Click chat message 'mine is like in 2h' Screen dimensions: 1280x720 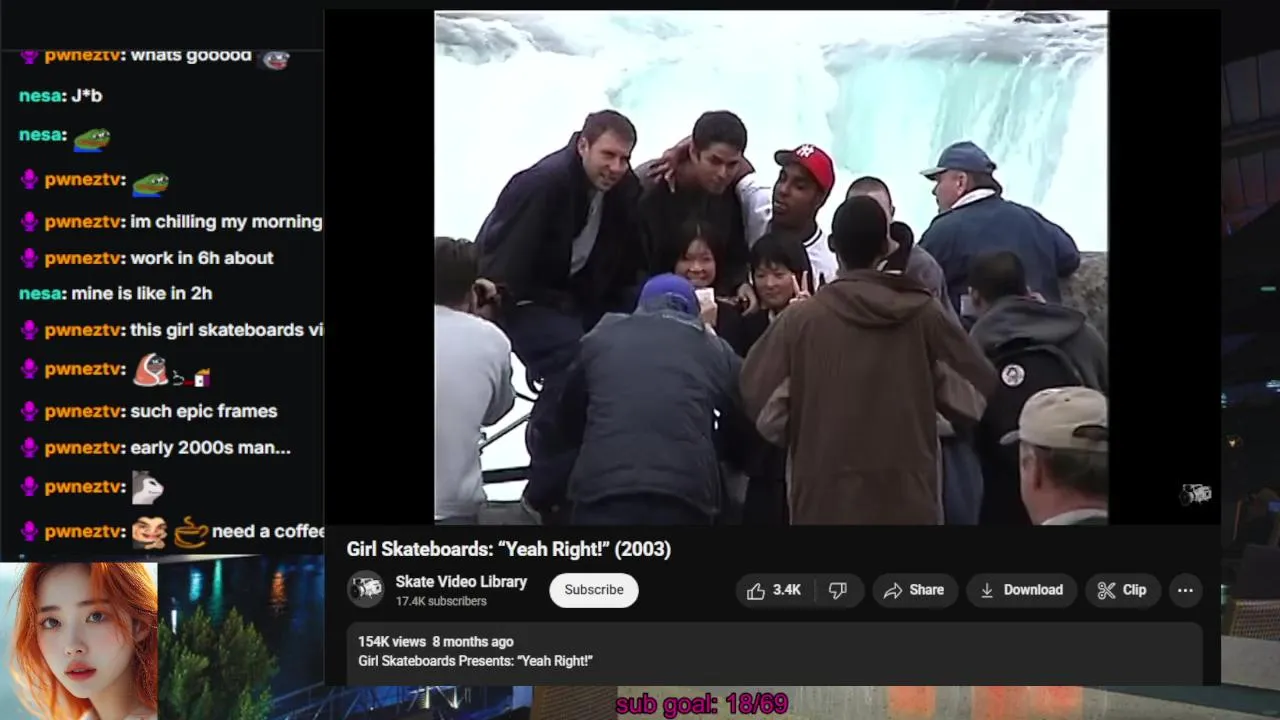(142, 294)
